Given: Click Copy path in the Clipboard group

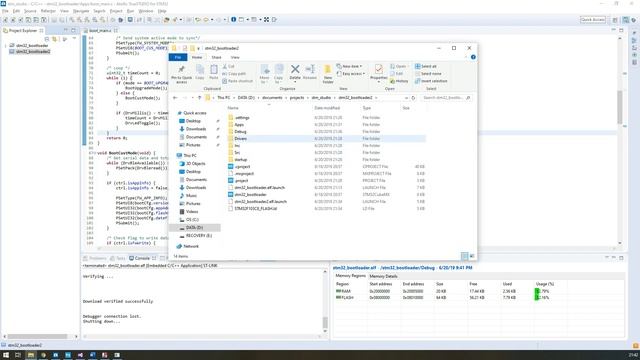Looking at the screenshot, I should [234, 74].
